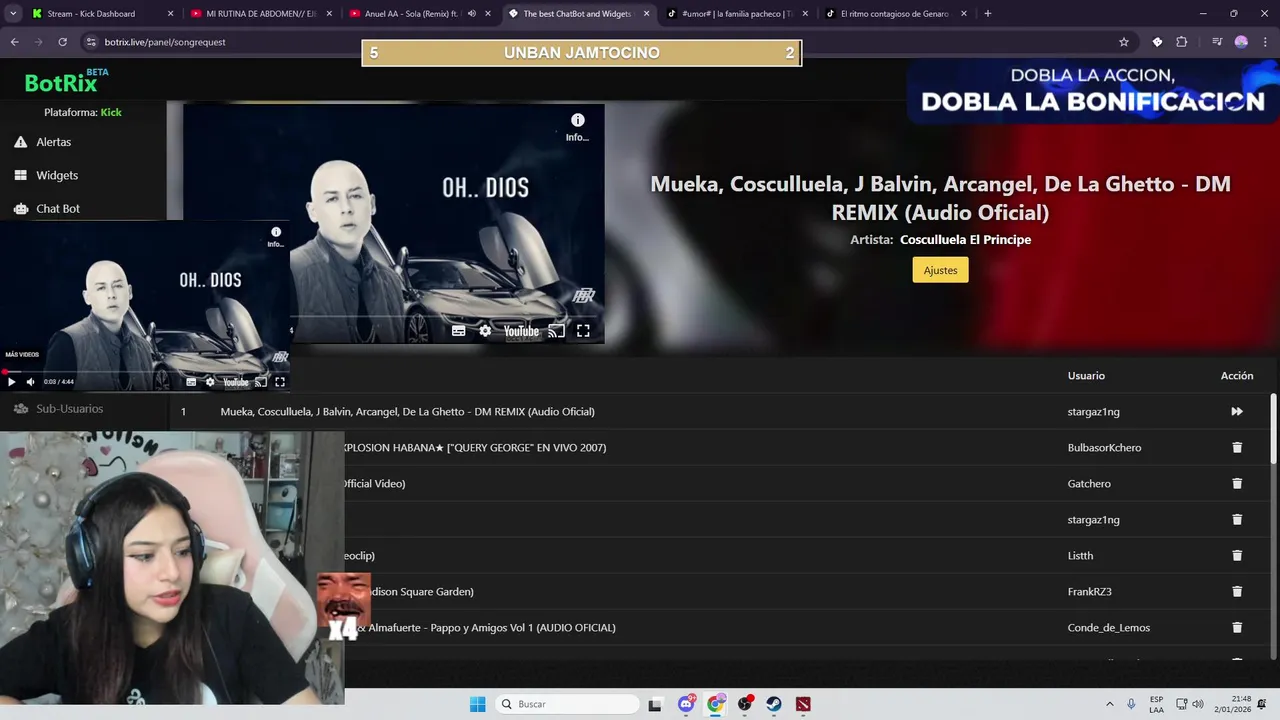Show hidden system tray icons
Viewport: 1280px width, 720px height.
pyautogui.click(x=1109, y=704)
